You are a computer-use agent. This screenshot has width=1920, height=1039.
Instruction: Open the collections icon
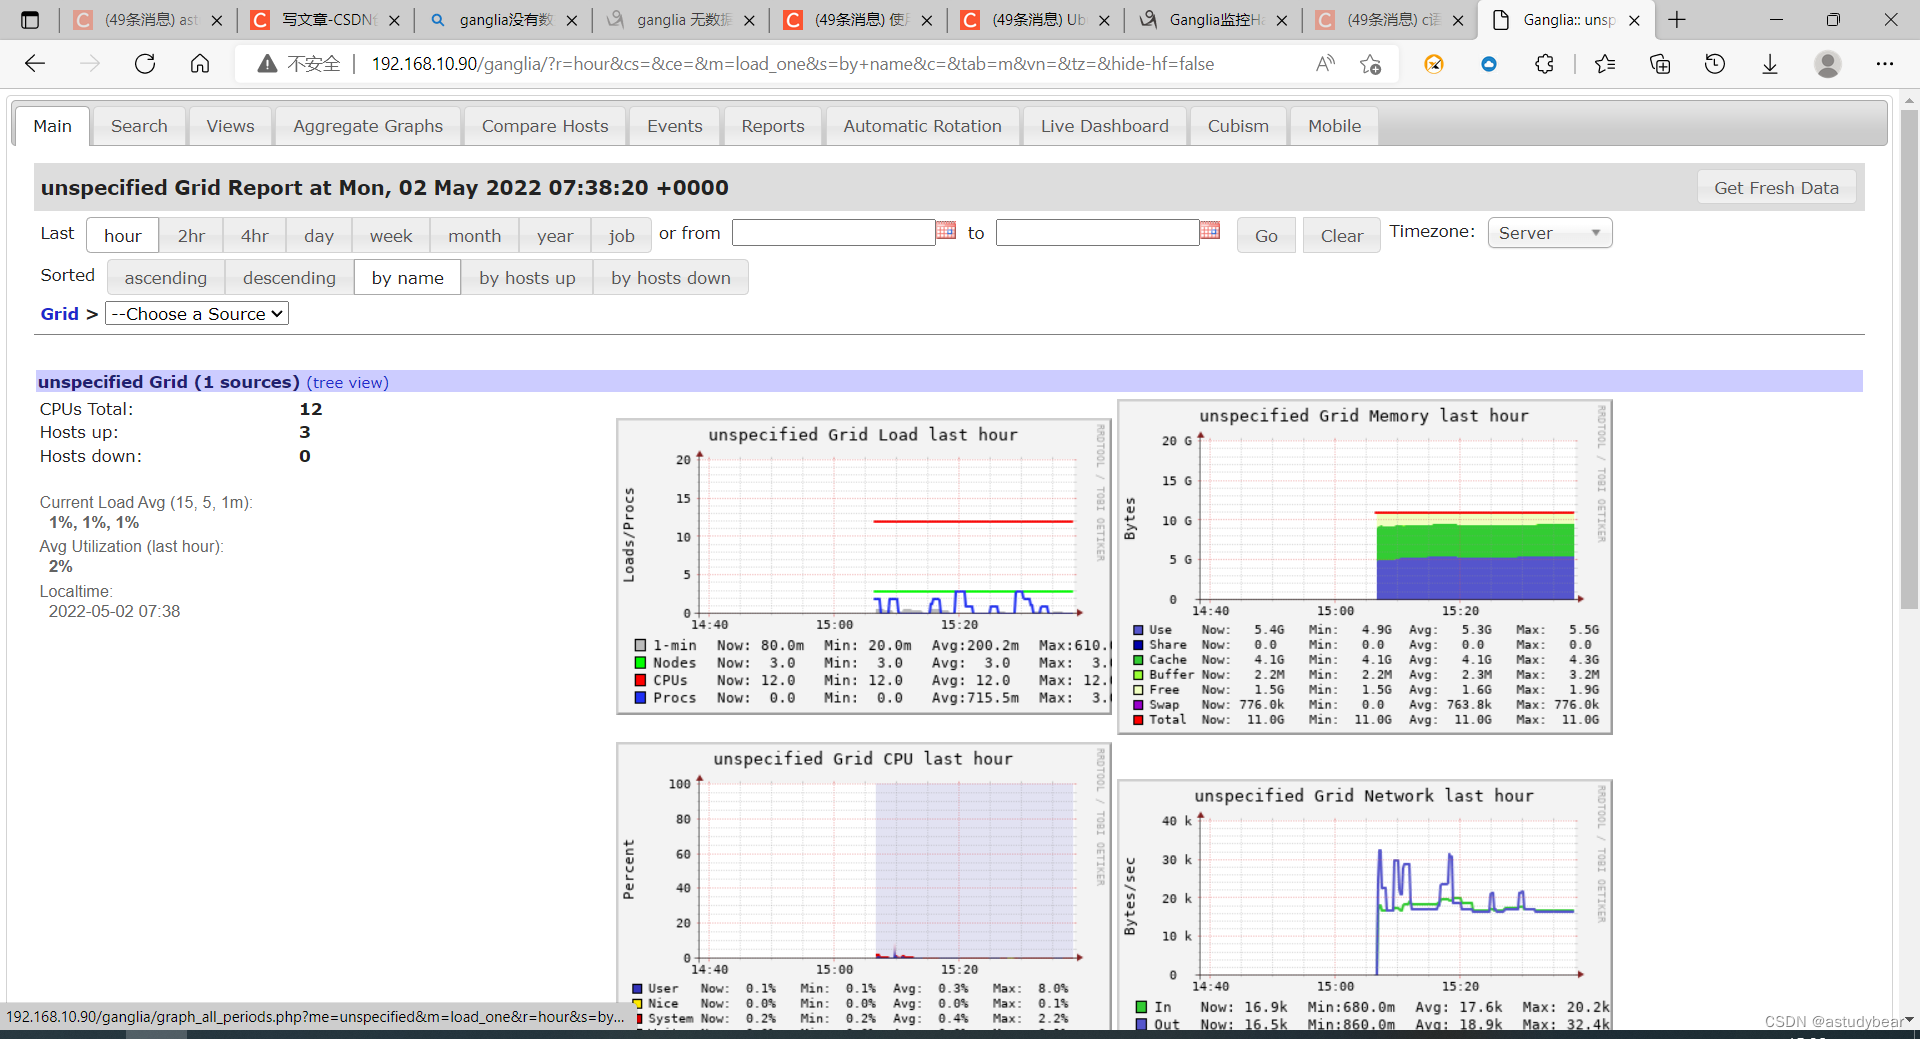[1660, 64]
